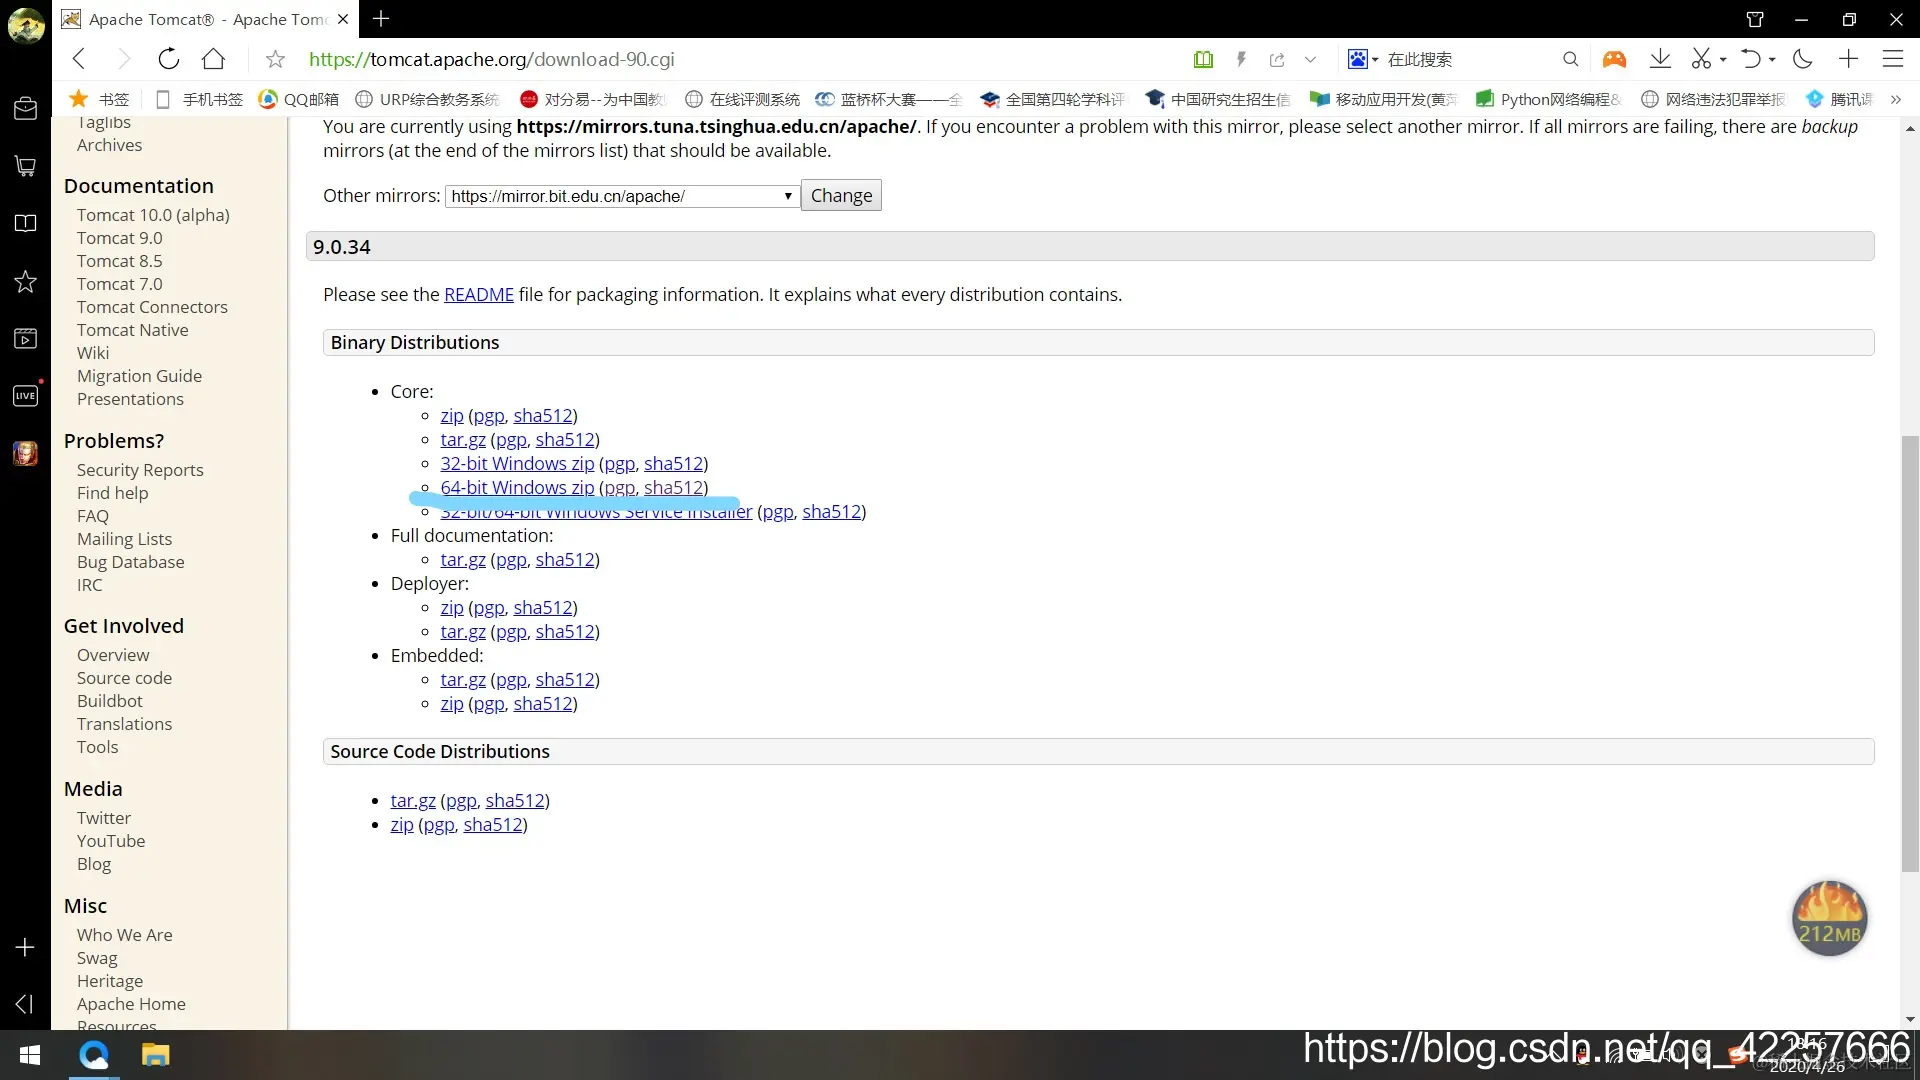
Task: Open the scissors screenshot tool
Action: pyautogui.click(x=1701, y=59)
